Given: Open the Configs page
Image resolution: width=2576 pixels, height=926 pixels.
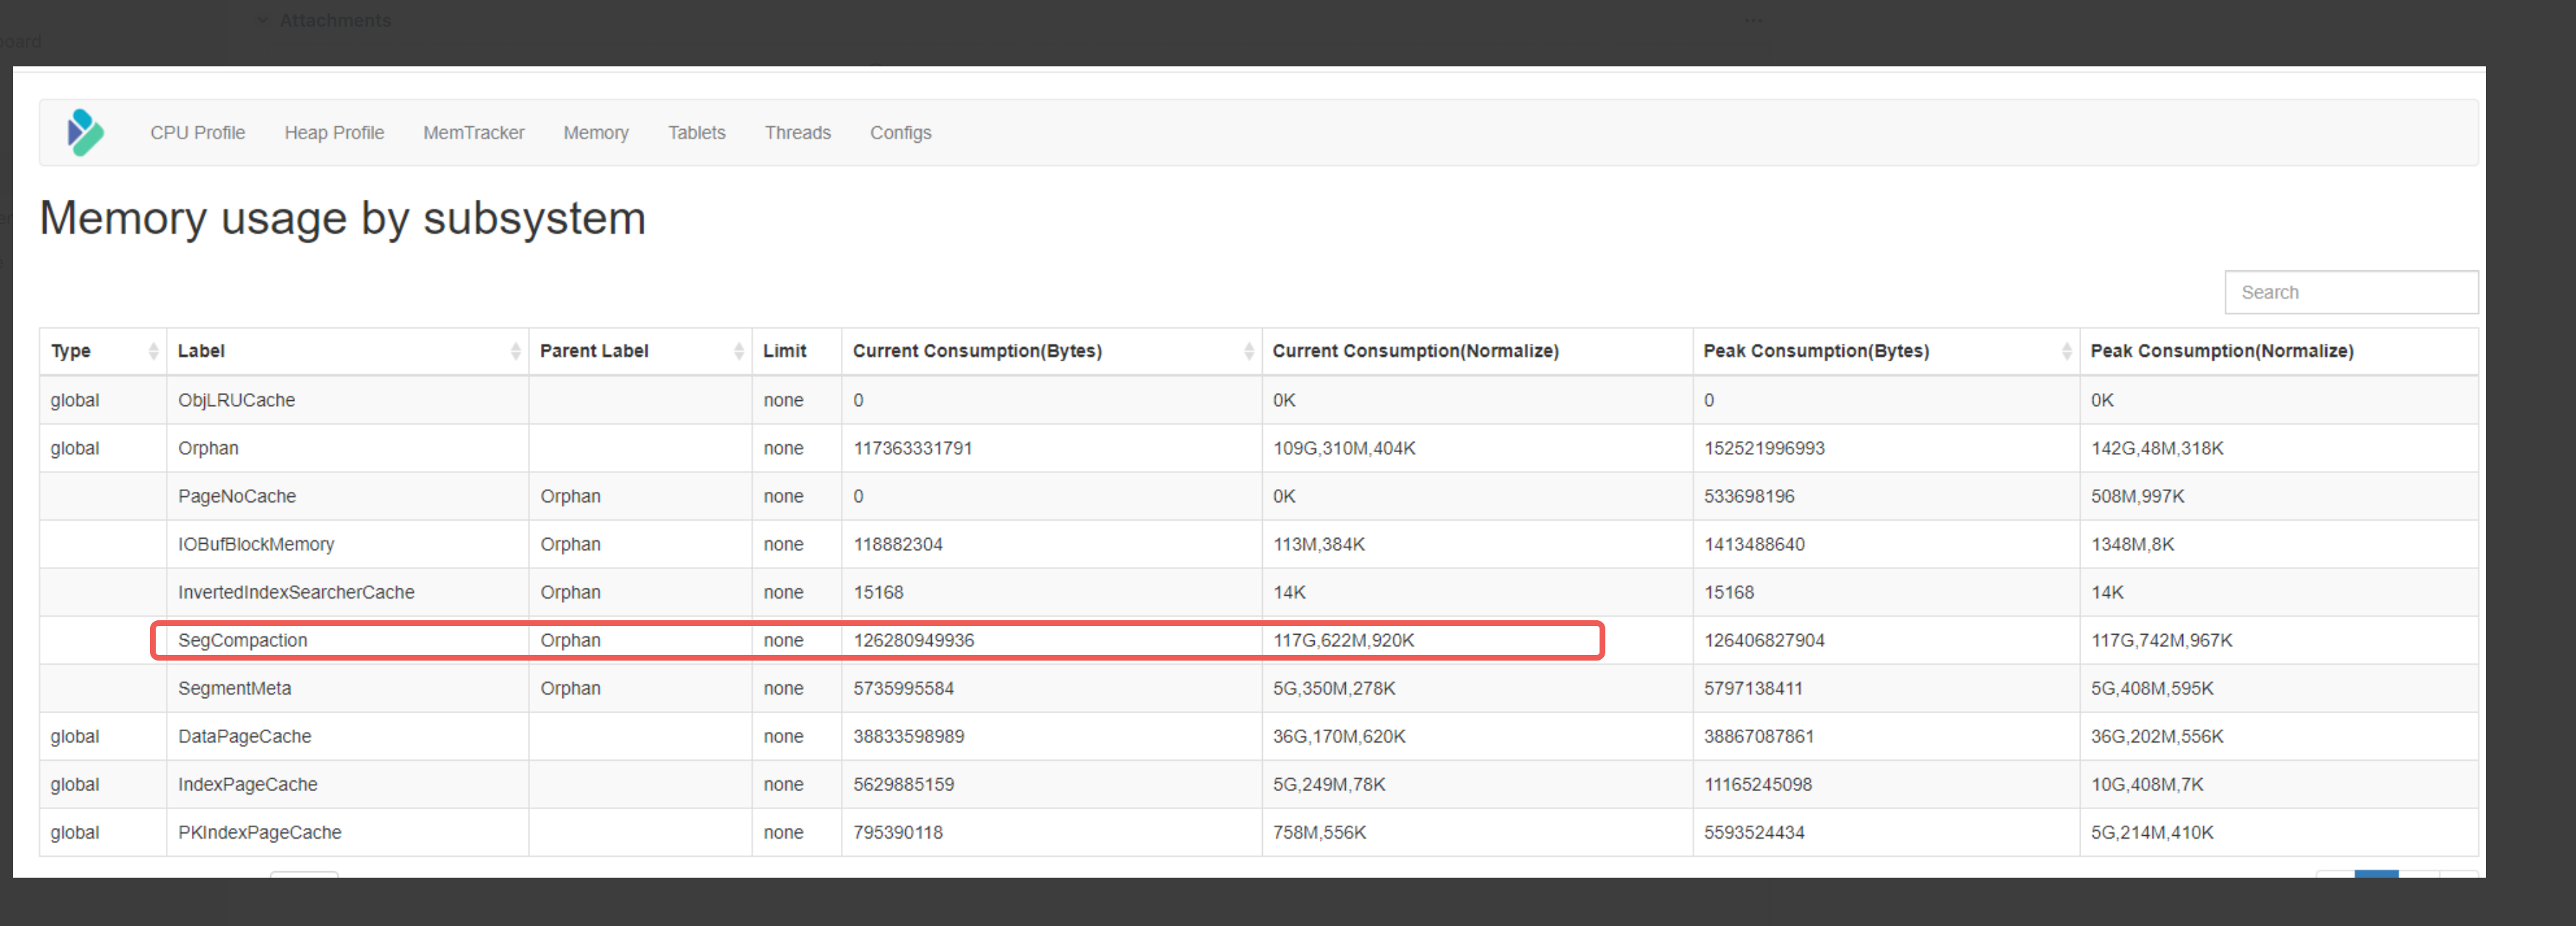Looking at the screenshot, I should (900, 133).
